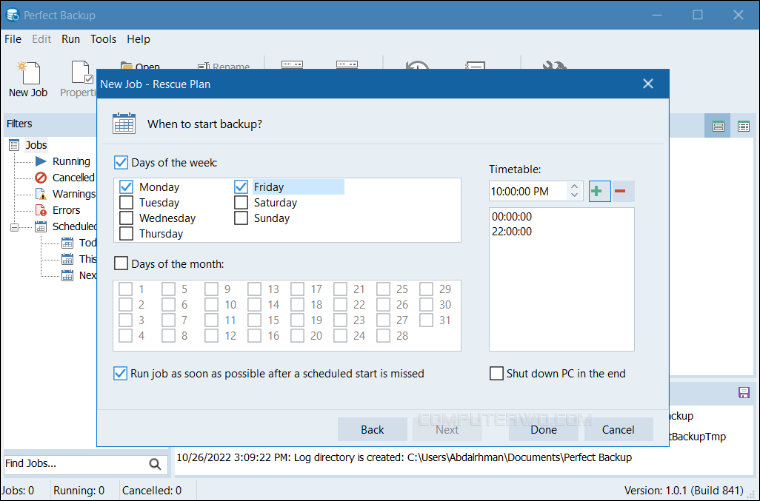Select the Cancelled filter

click(73, 177)
